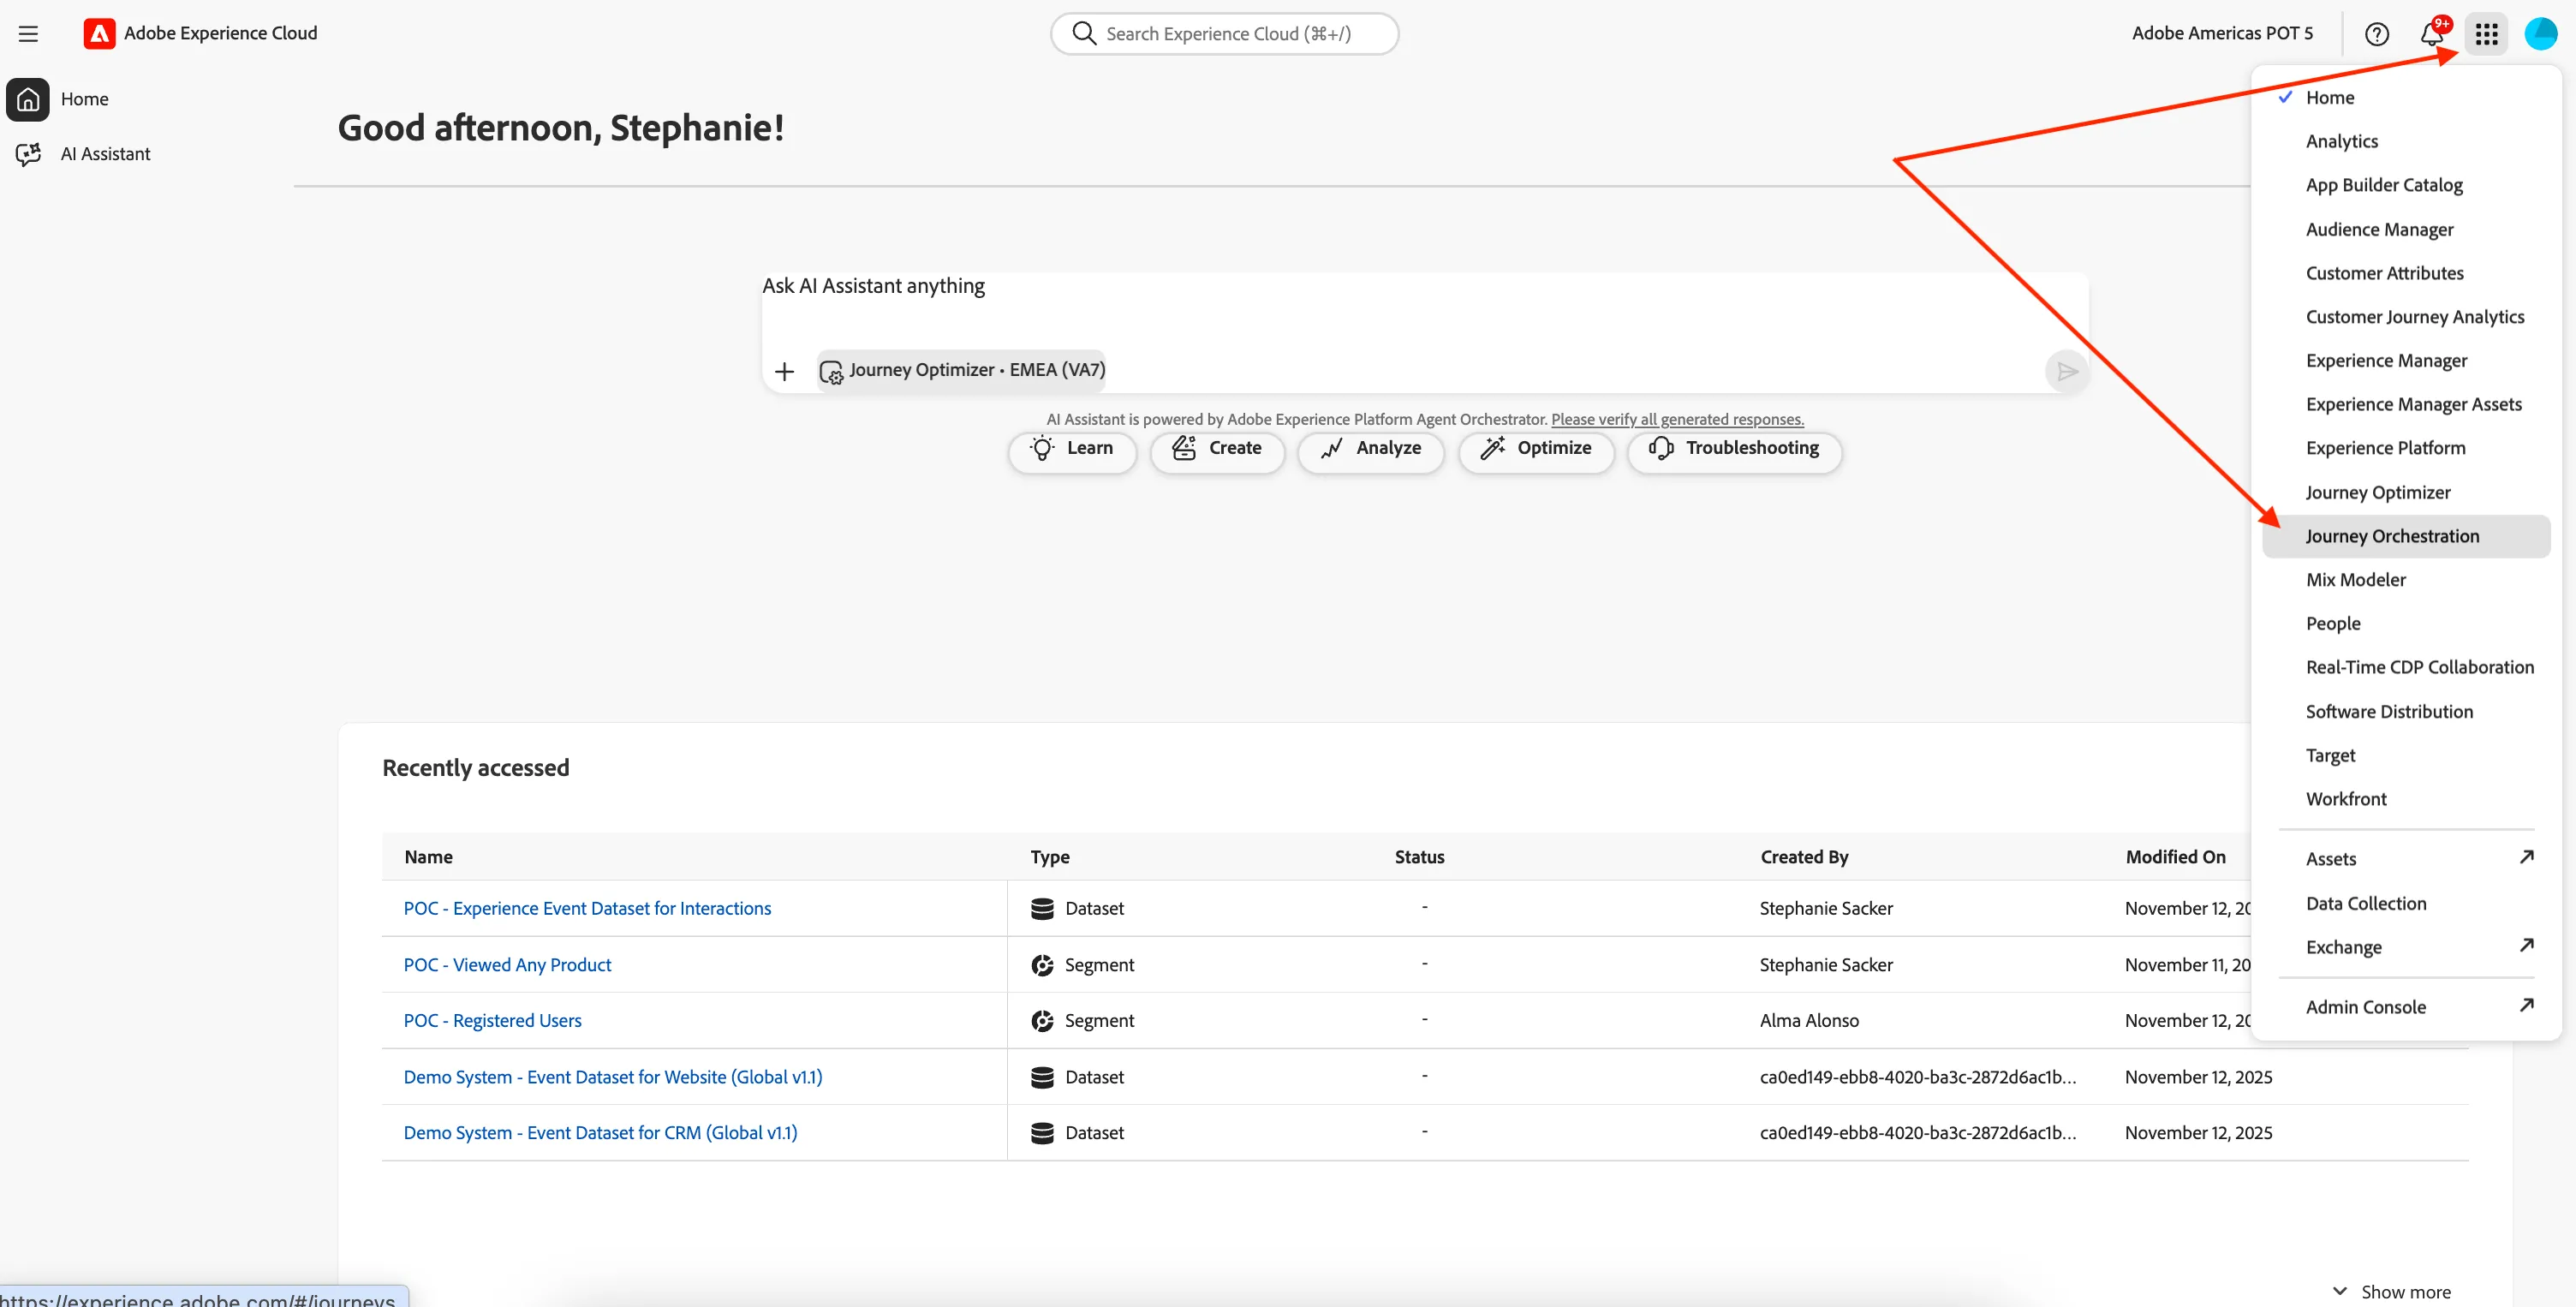Screen dimensions: 2576x1307
Task: Open the Journey Optimizer EMEA (VA7) context selector
Action: [962, 371]
